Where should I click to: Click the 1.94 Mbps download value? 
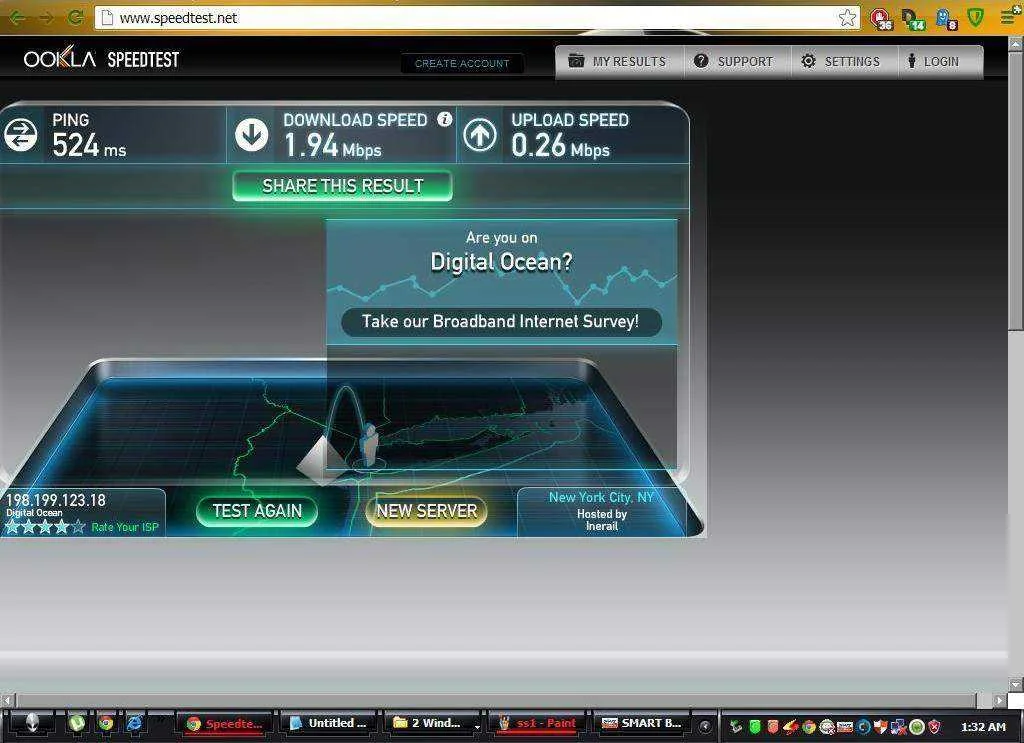(333, 145)
